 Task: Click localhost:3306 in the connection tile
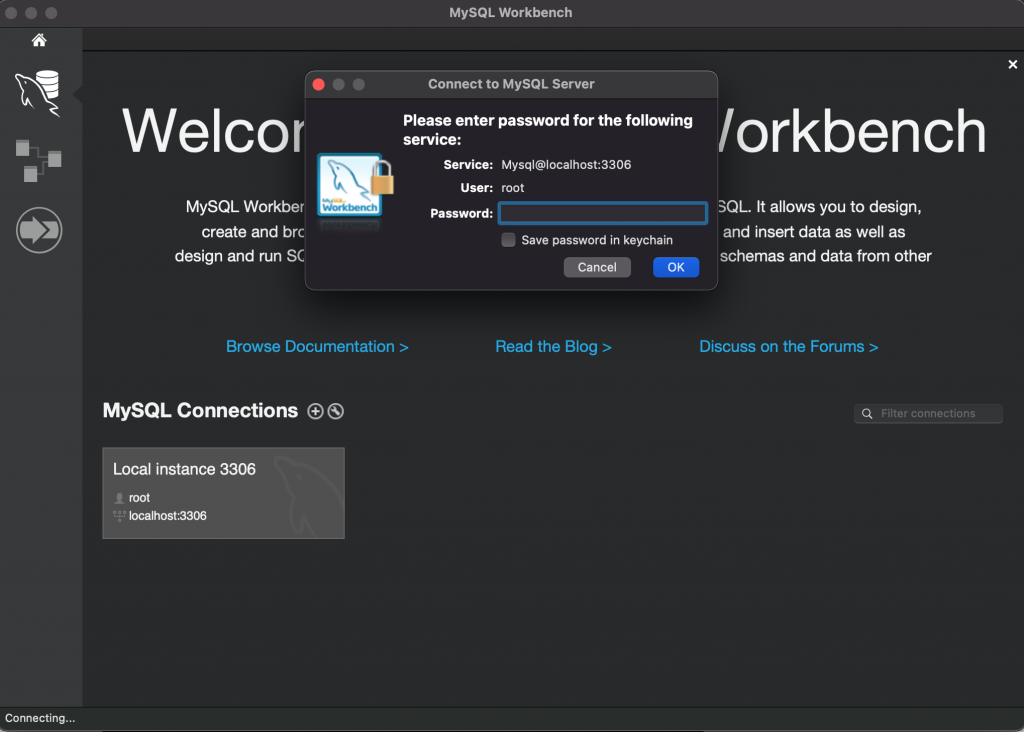tap(168, 516)
